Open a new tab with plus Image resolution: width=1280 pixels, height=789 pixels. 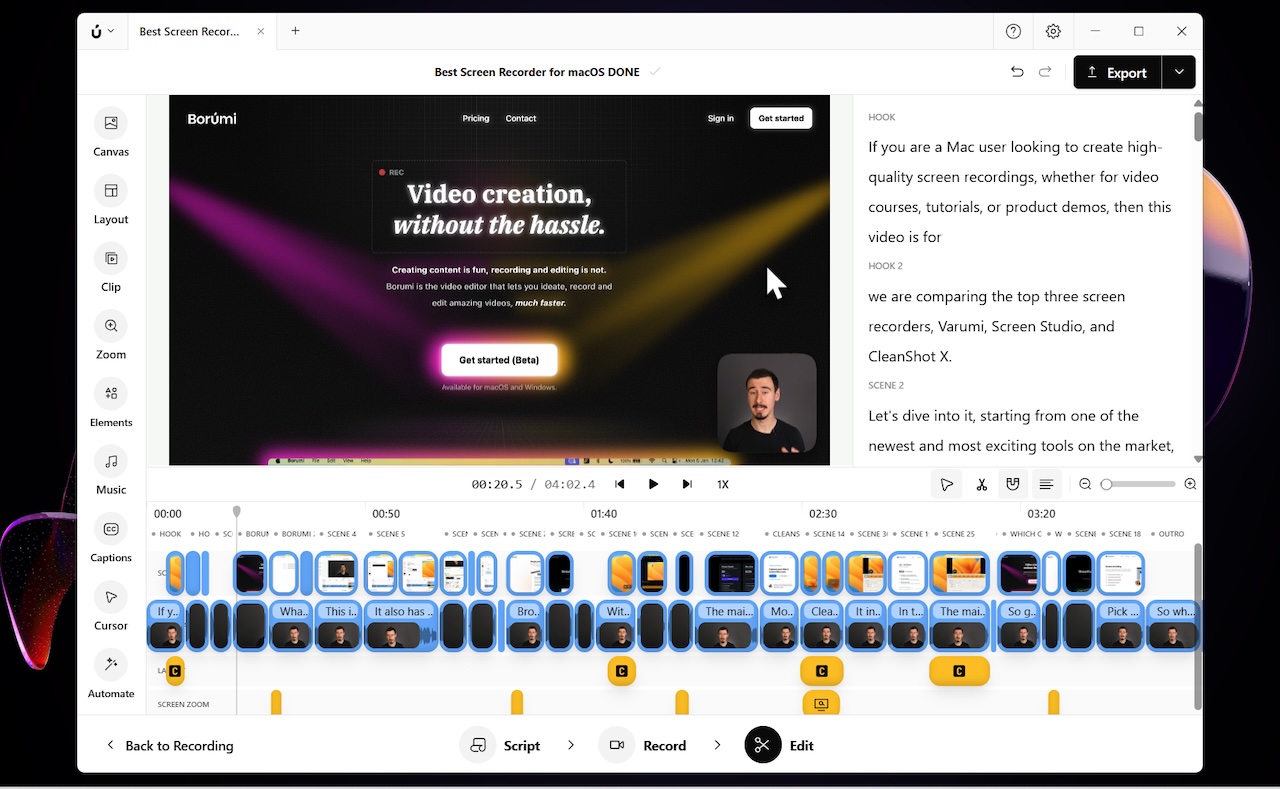click(295, 31)
